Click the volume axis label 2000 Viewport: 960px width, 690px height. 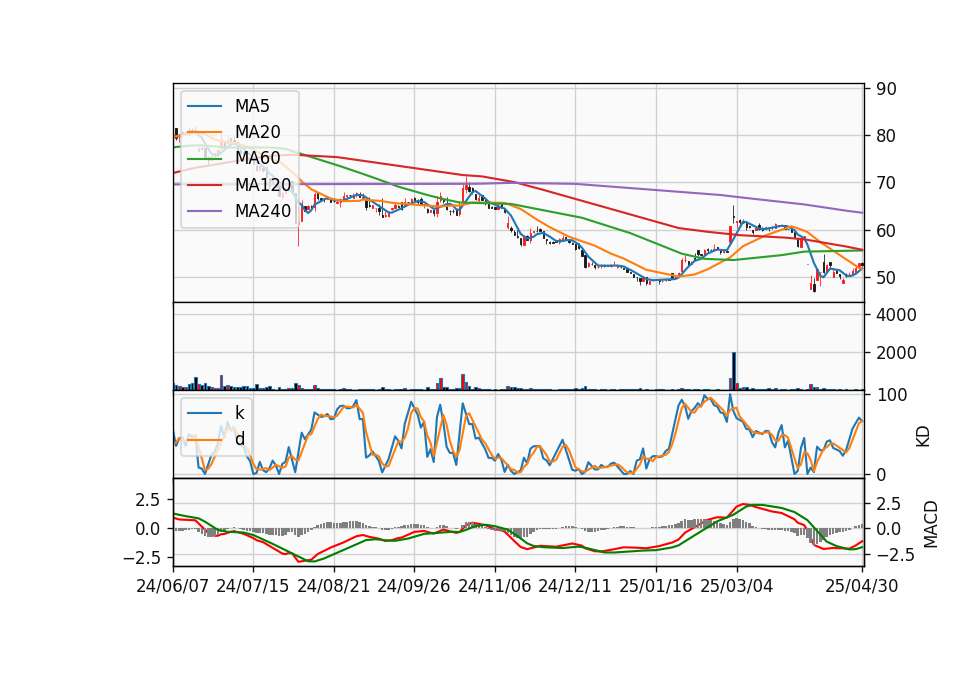(896, 353)
